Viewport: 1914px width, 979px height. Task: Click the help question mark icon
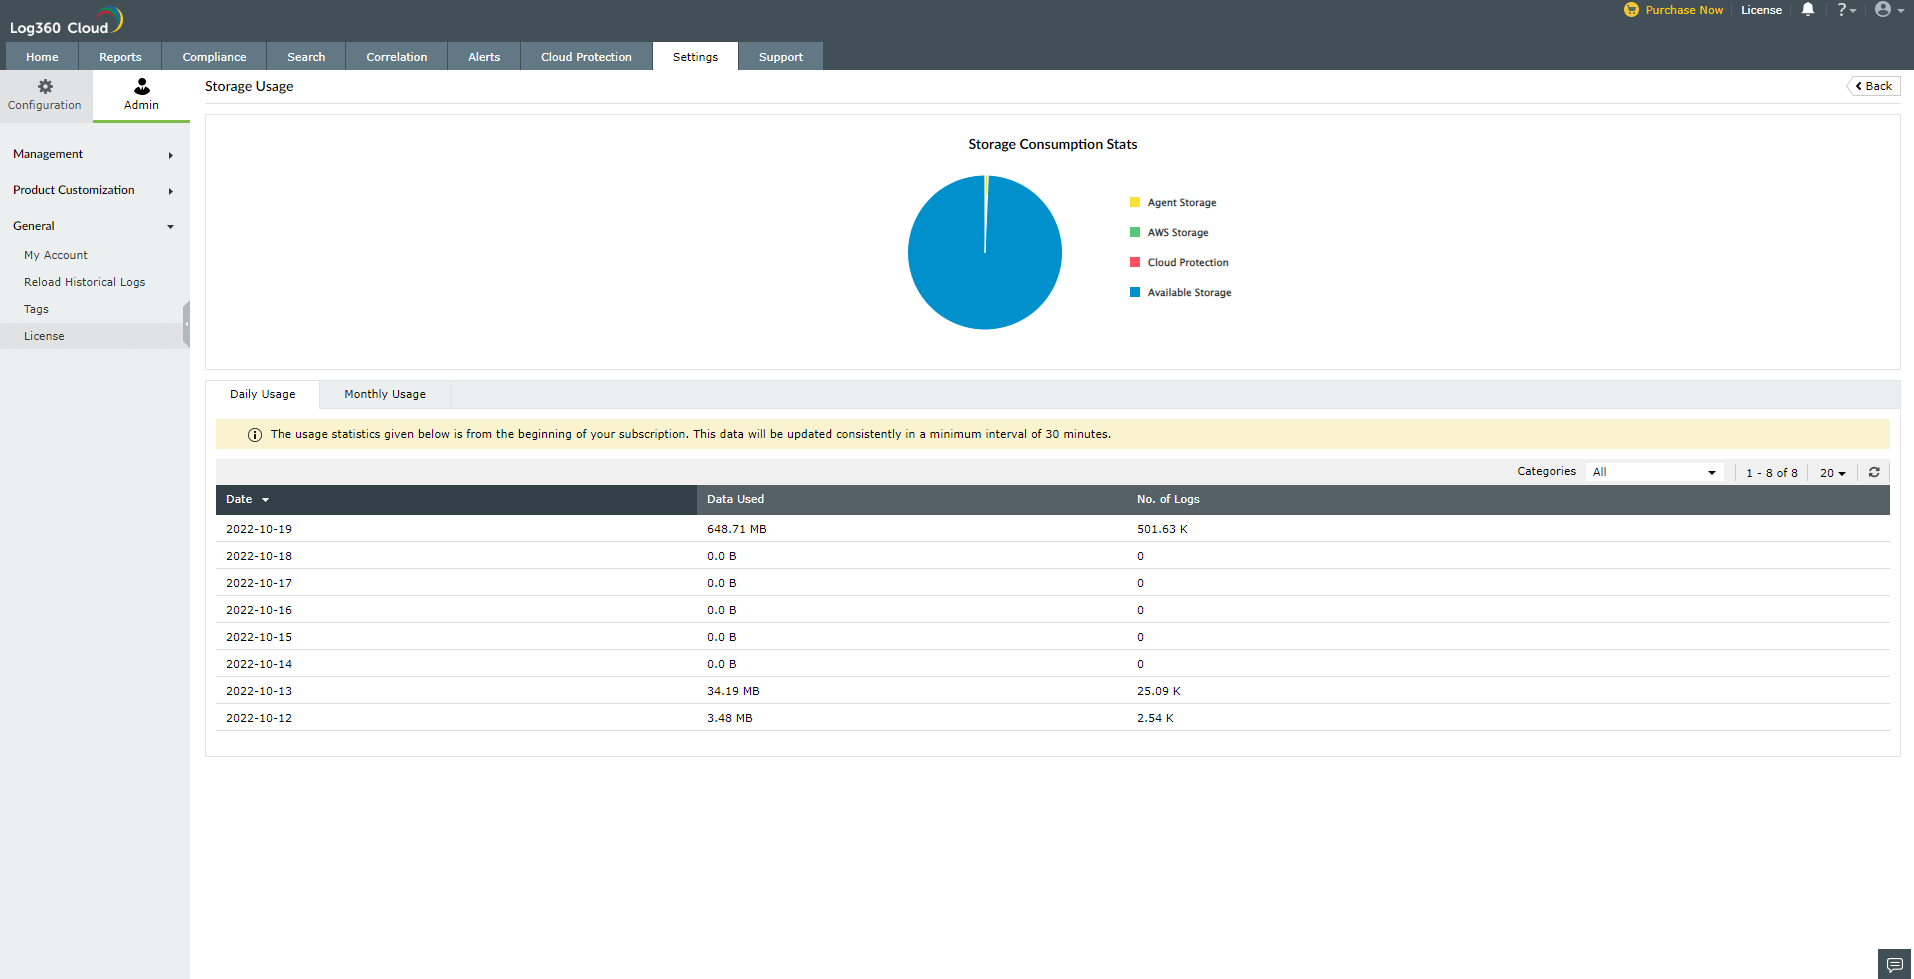coord(1842,10)
